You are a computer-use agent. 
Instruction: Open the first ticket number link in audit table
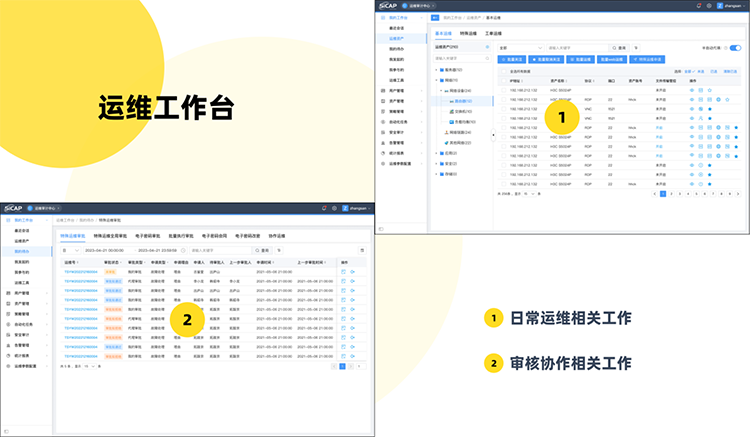pyautogui.click(x=78, y=271)
